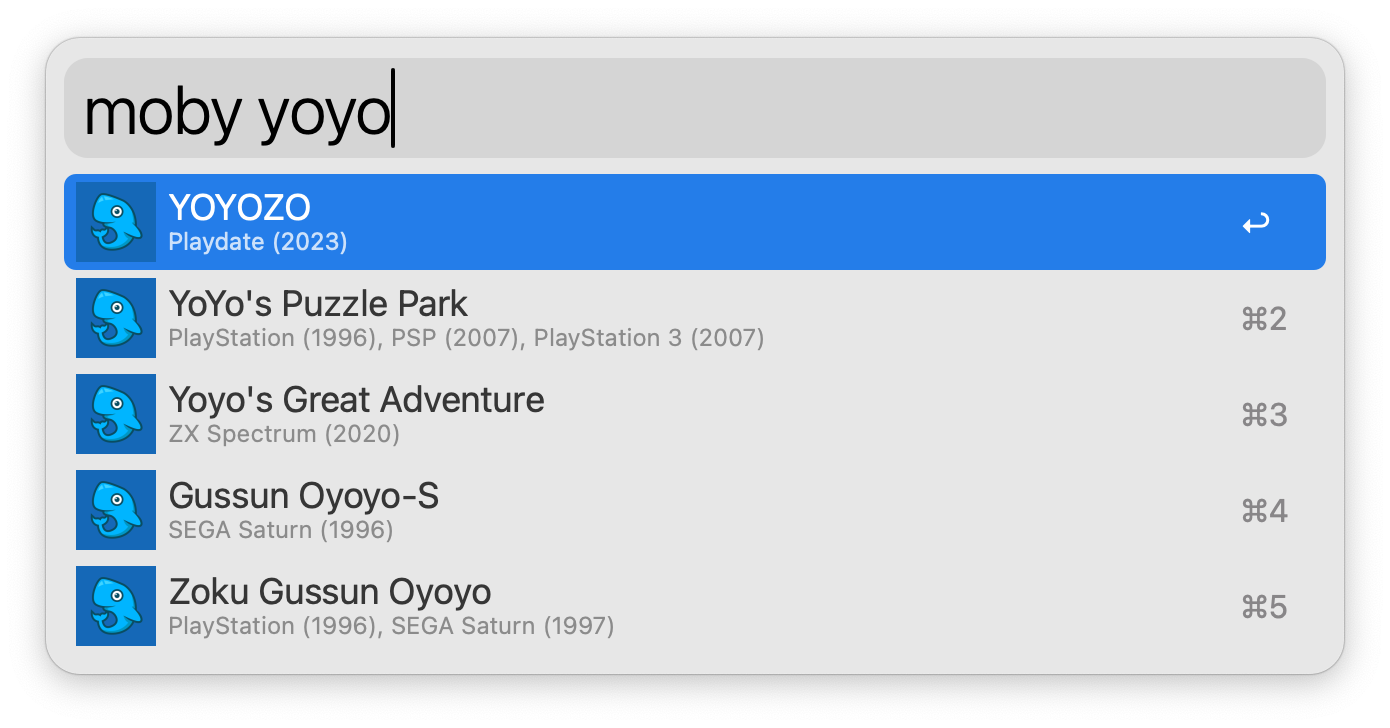This screenshot has height=728, width=1390.
Task: Click the icon next to YoYo's Puzzle Park
Action: tap(116, 318)
